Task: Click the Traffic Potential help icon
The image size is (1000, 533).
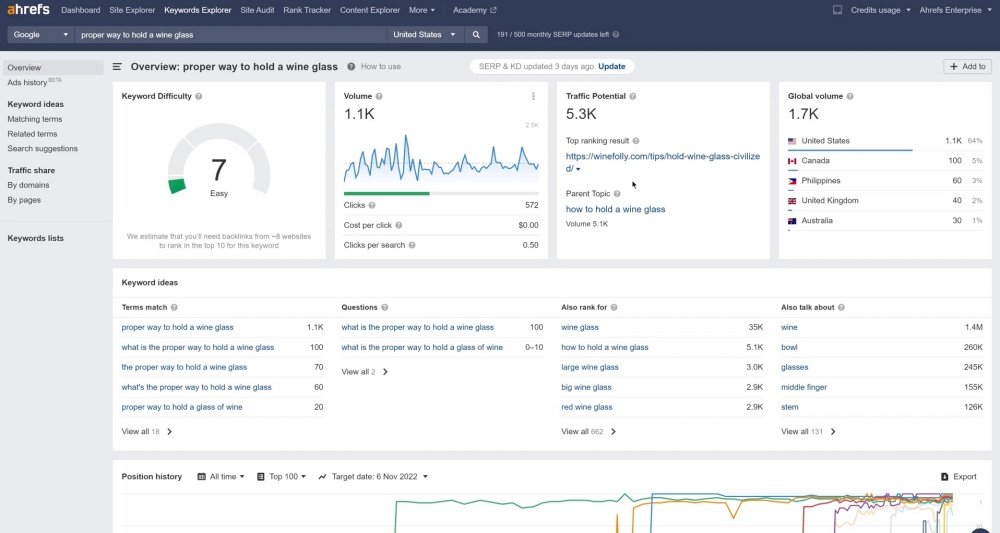Action: coord(634,97)
